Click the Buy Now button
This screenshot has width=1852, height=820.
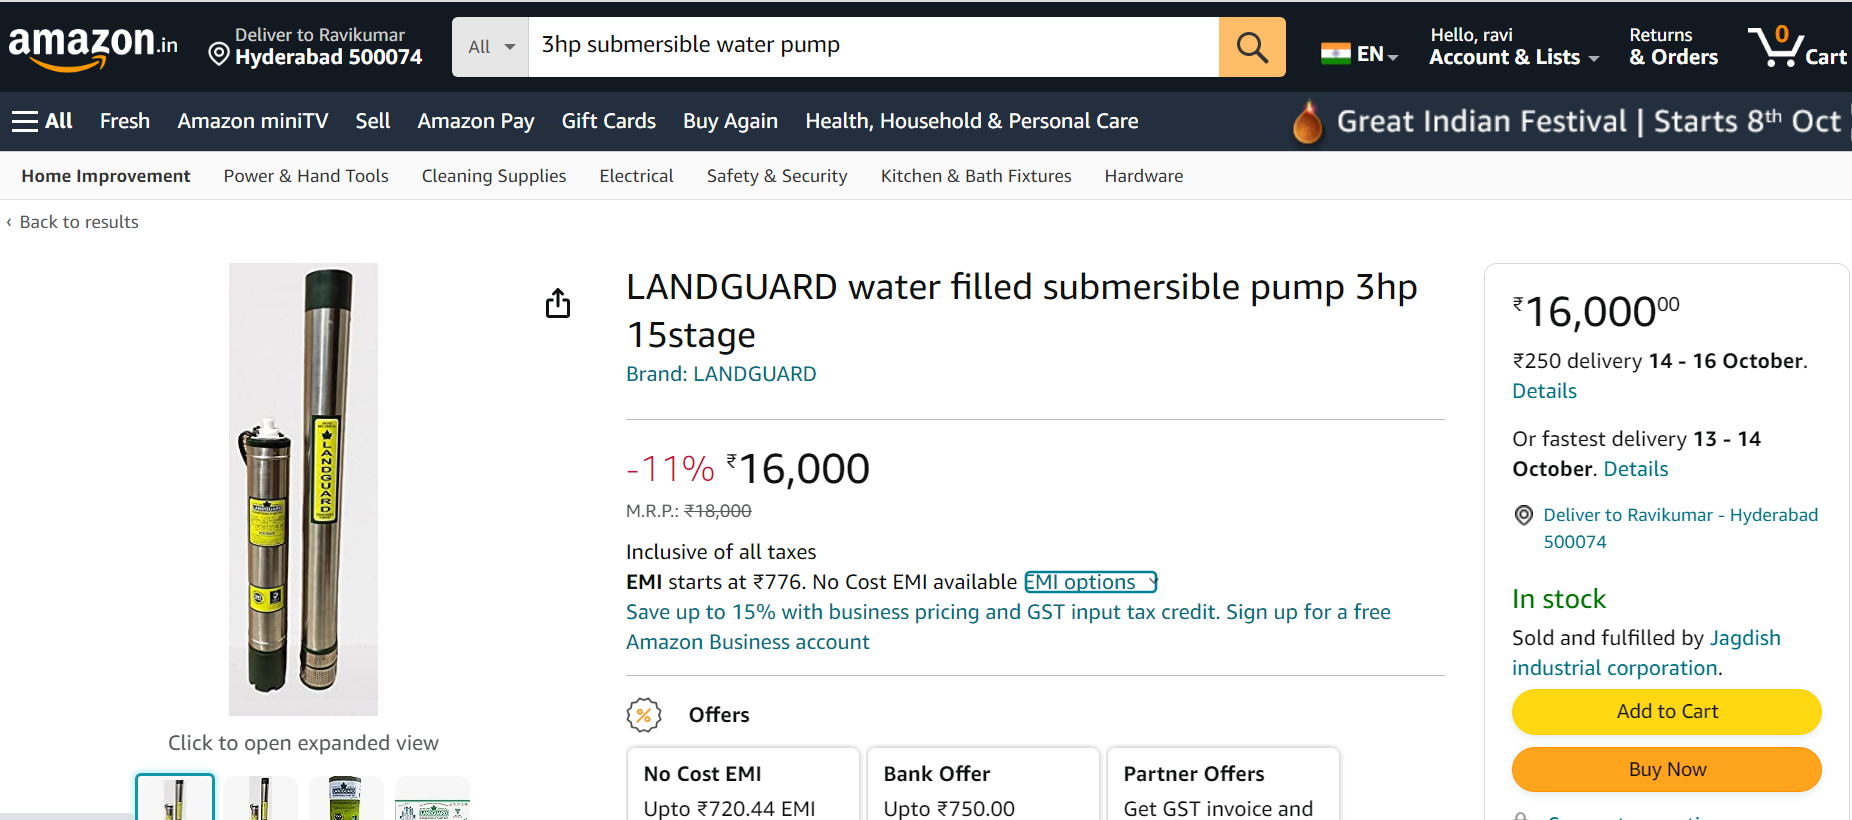pyautogui.click(x=1666, y=769)
